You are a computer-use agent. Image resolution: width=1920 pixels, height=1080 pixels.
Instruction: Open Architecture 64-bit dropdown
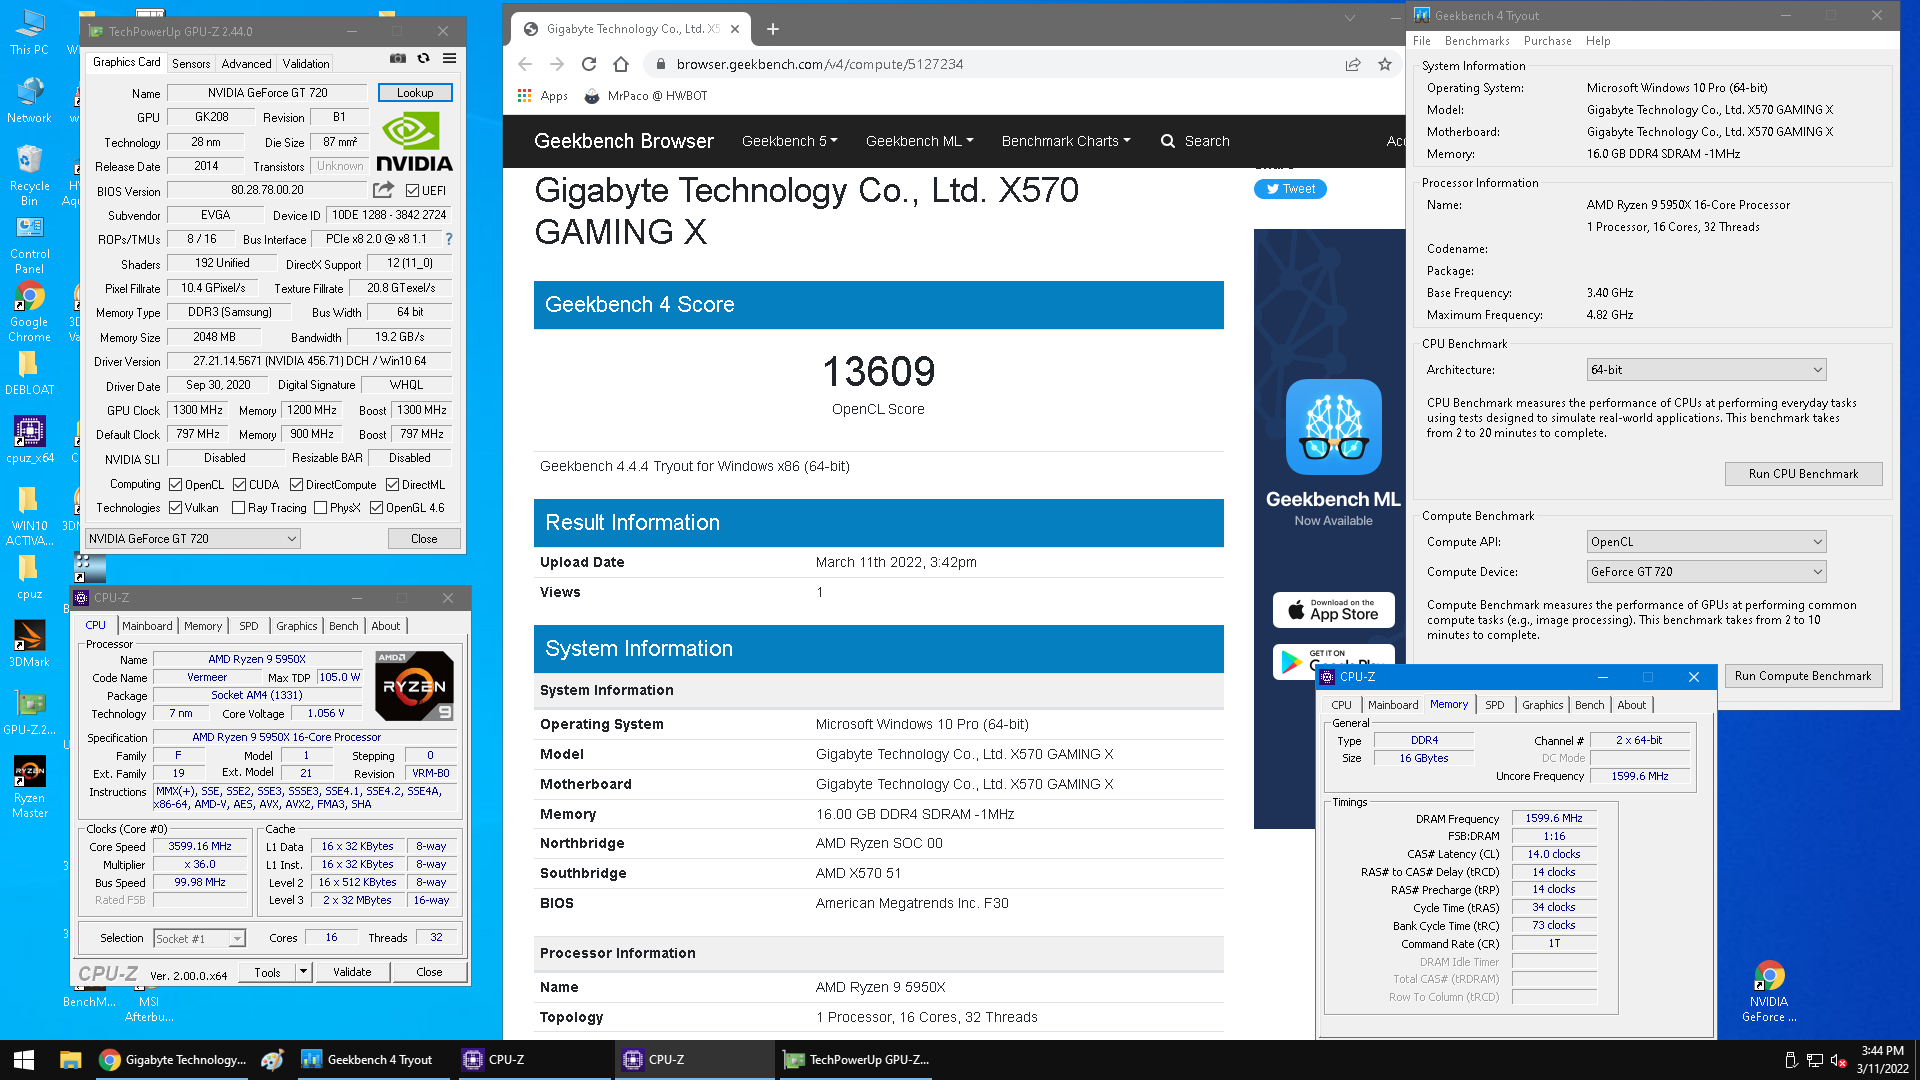pos(1706,369)
